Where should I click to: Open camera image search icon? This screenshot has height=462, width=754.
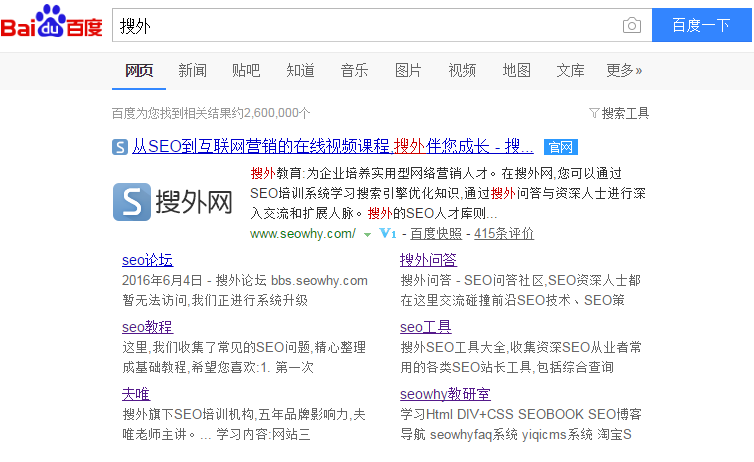631,25
